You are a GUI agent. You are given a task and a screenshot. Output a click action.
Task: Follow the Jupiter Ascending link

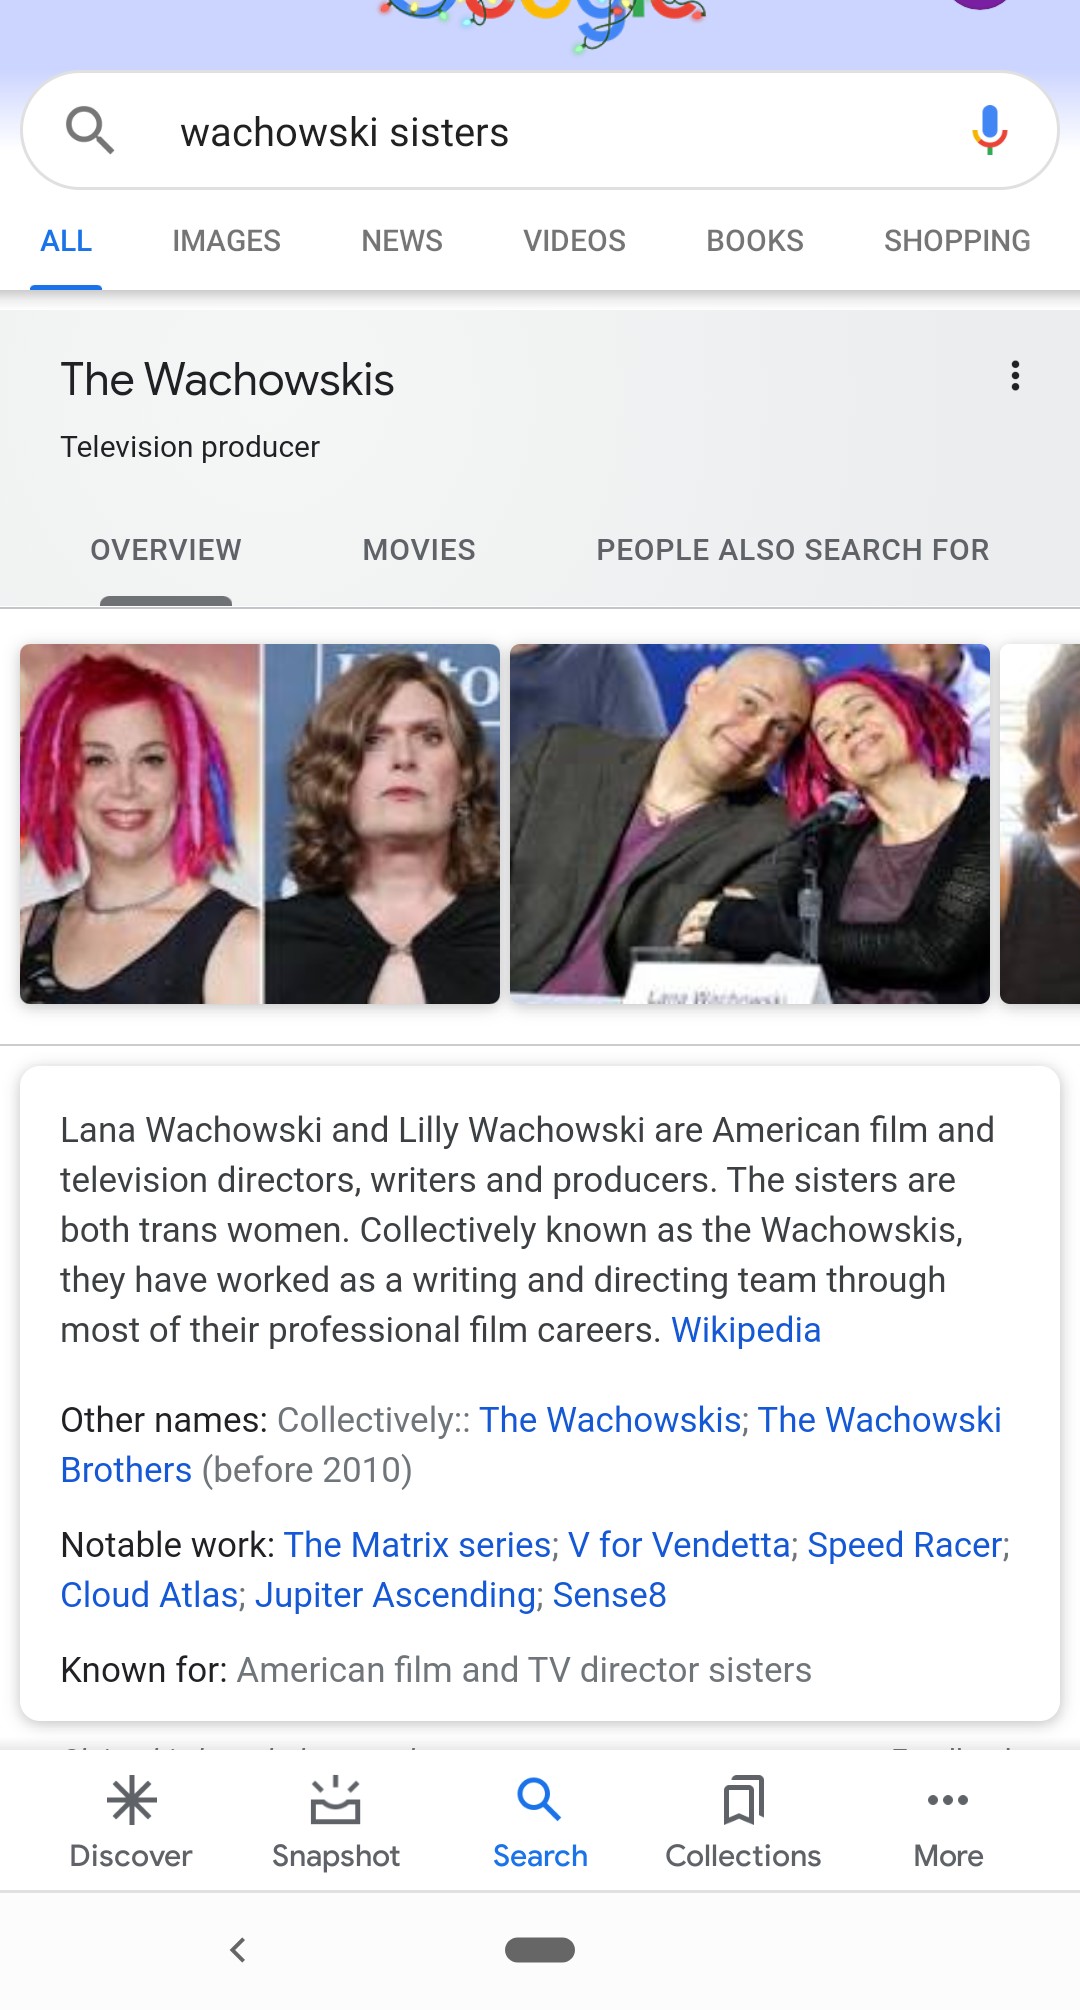[395, 1595]
